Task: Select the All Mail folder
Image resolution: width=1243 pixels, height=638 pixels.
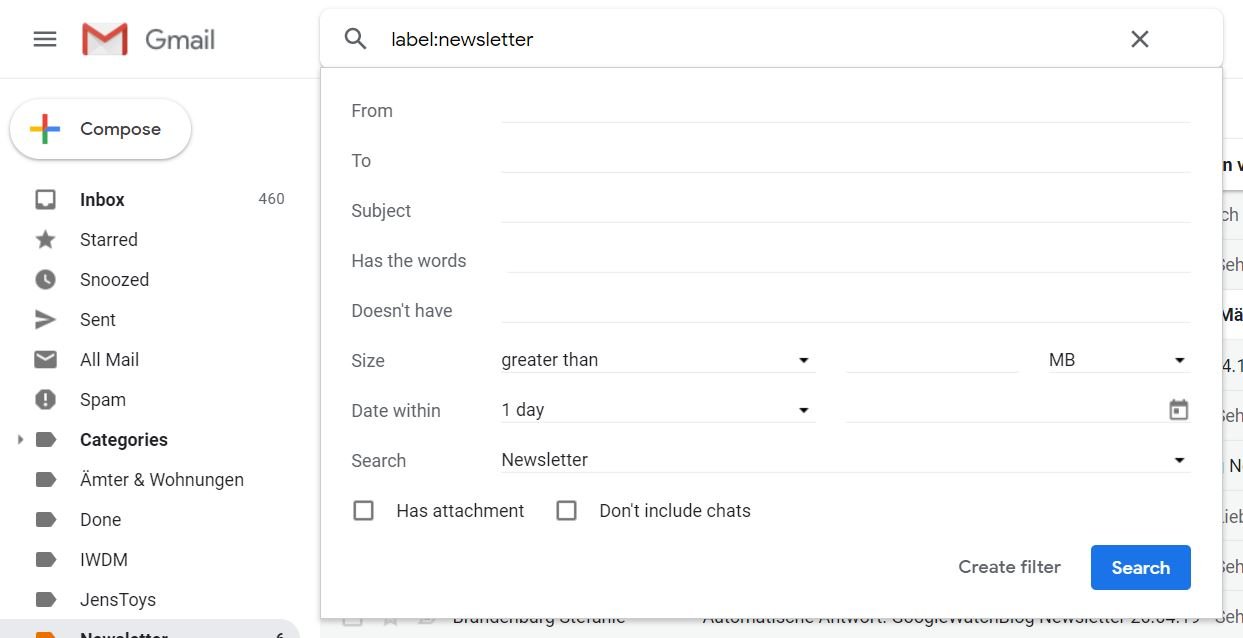Action: pos(109,360)
